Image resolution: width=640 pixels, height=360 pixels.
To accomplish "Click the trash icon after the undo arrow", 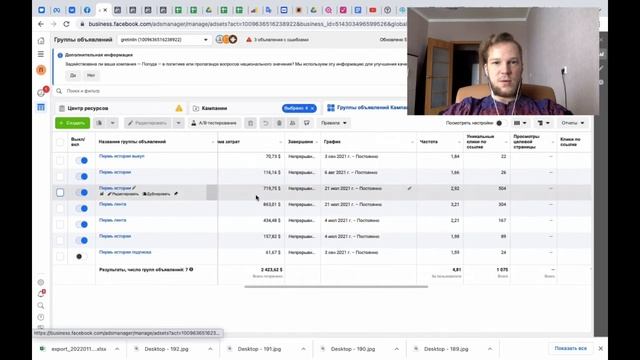I will tap(279, 123).
